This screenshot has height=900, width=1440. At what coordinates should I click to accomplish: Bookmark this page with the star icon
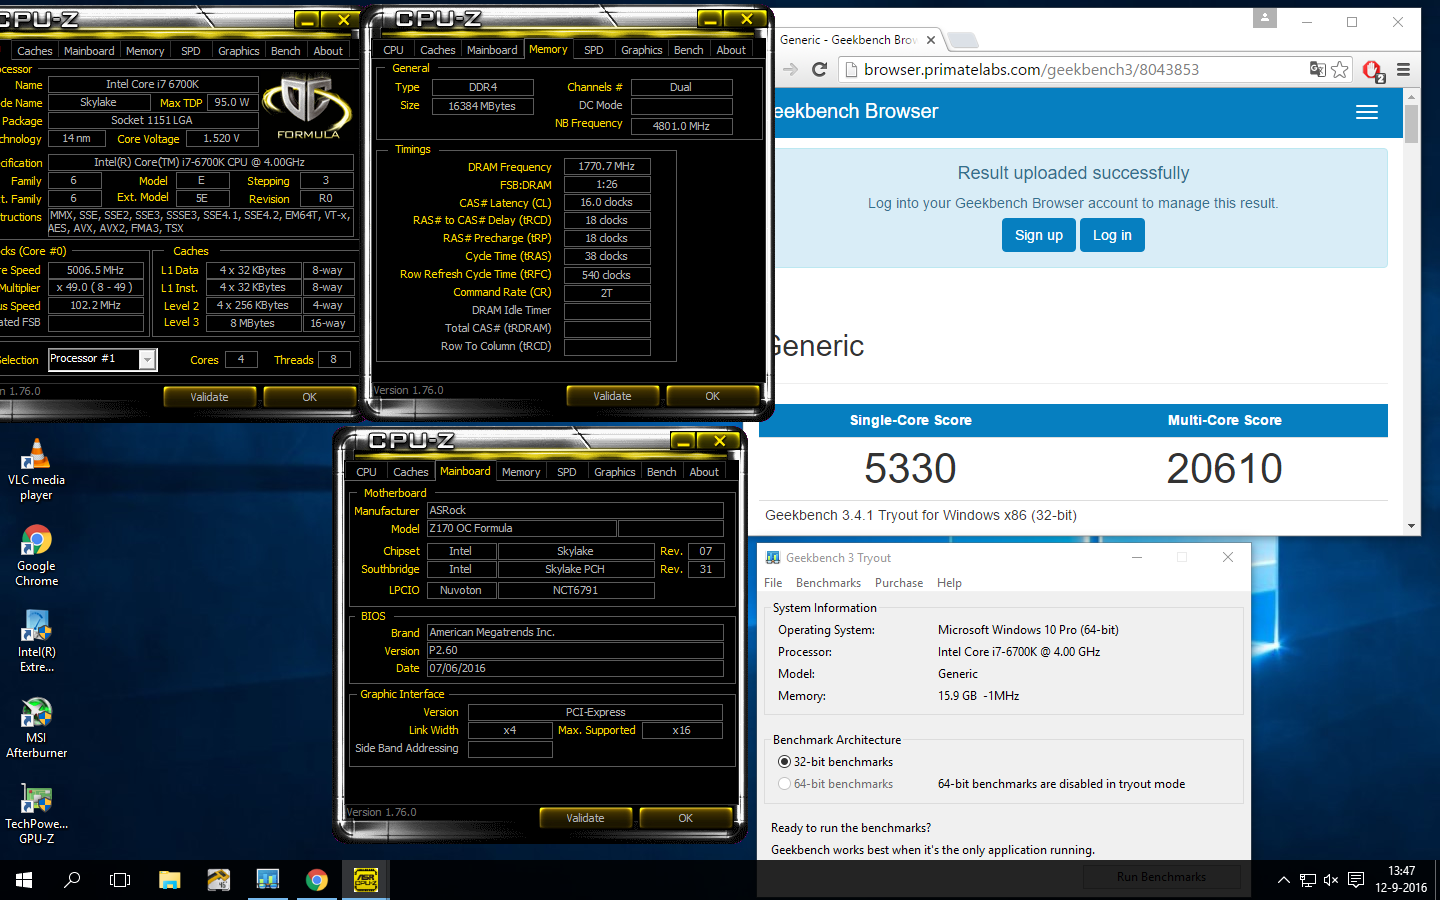pyautogui.click(x=1340, y=69)
